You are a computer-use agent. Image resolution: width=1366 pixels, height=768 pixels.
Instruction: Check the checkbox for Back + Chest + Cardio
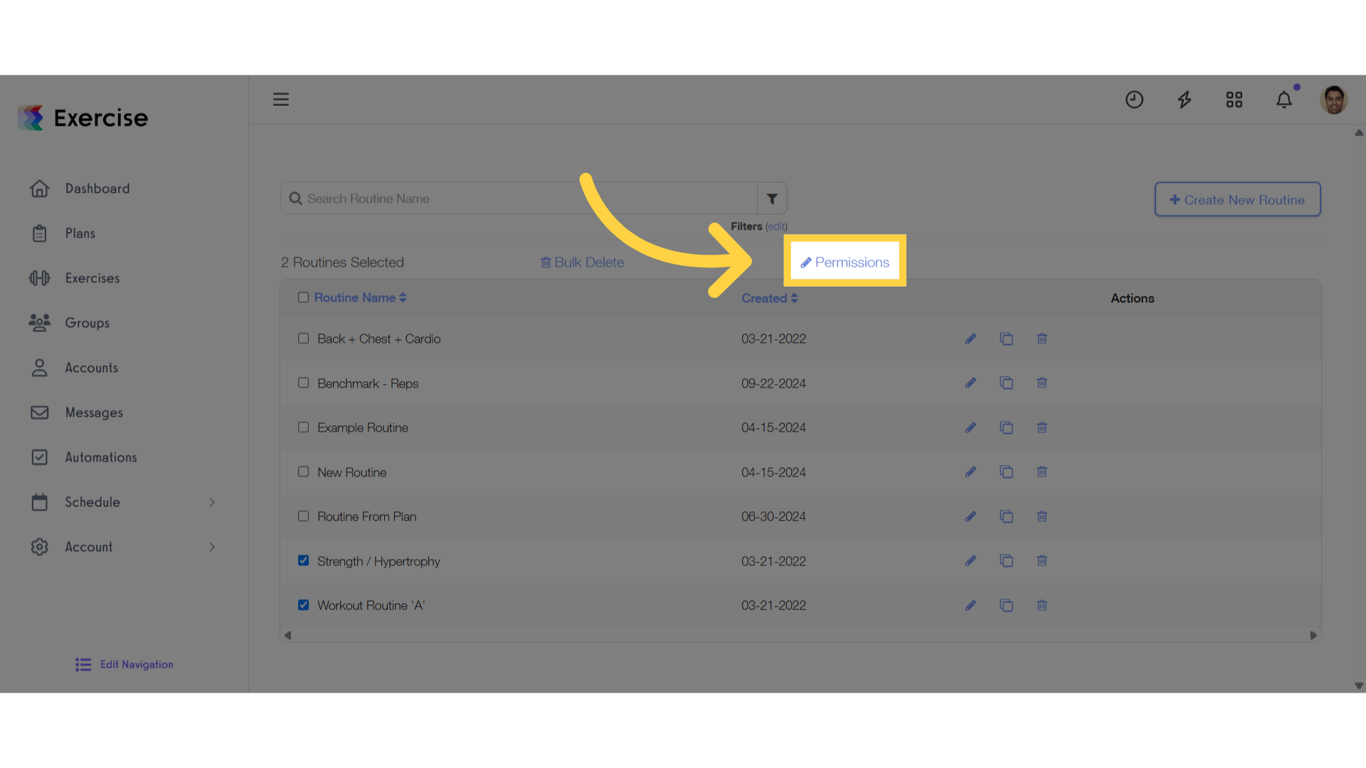(x=303, y=338)
